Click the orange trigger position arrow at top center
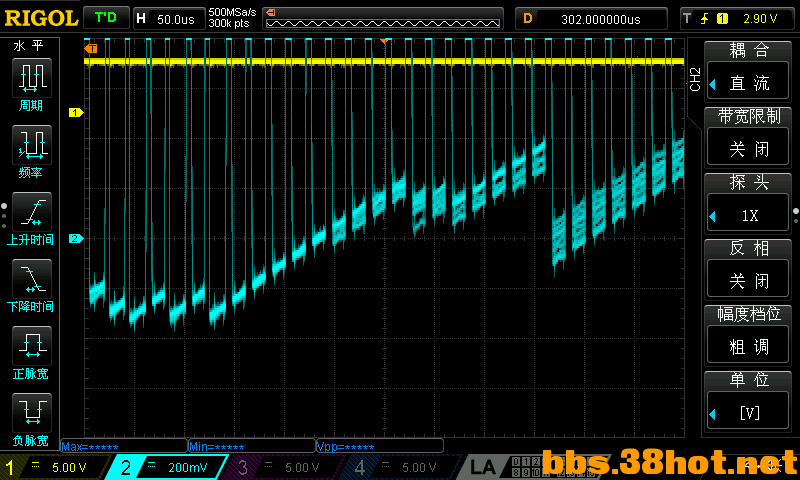Screen dimensions: 800x480 point(384,41)
